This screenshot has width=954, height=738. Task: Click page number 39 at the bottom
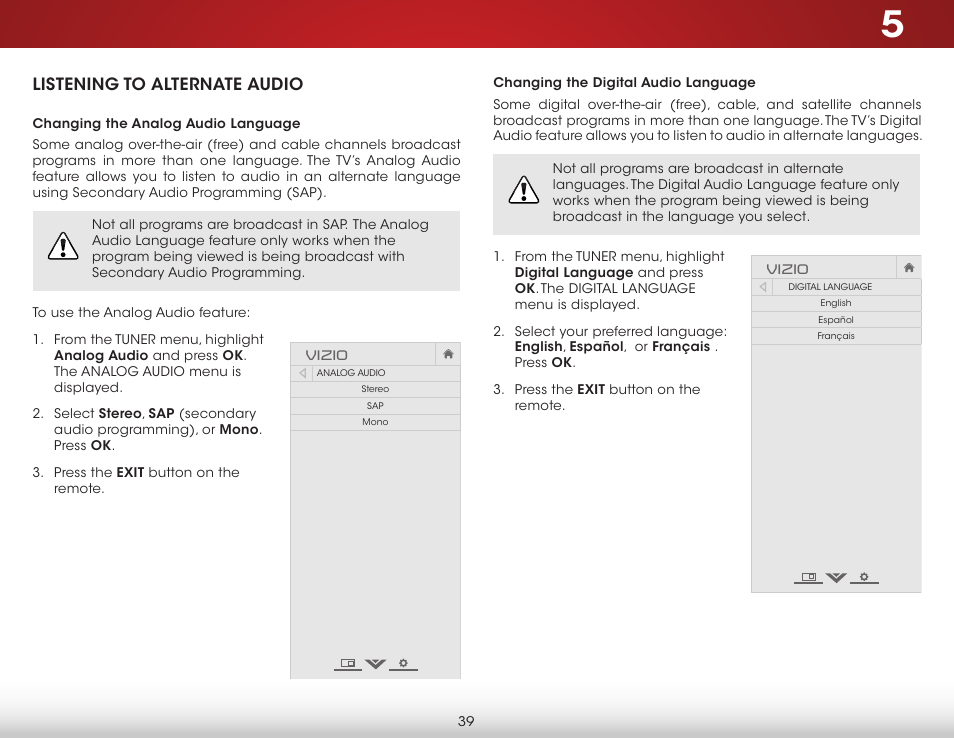(466, 721)
